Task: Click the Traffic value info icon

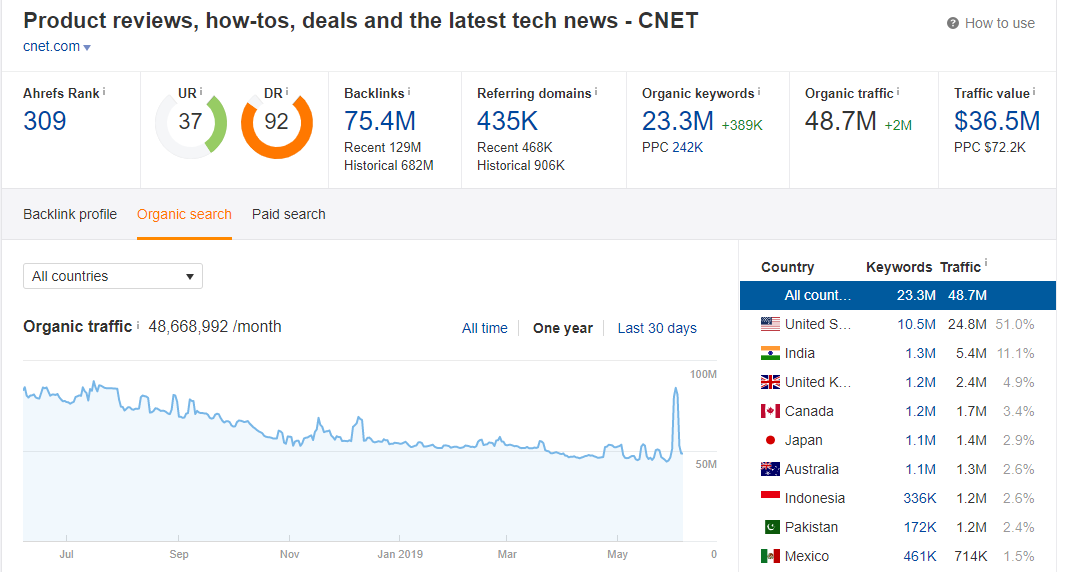Action: 1033,91
